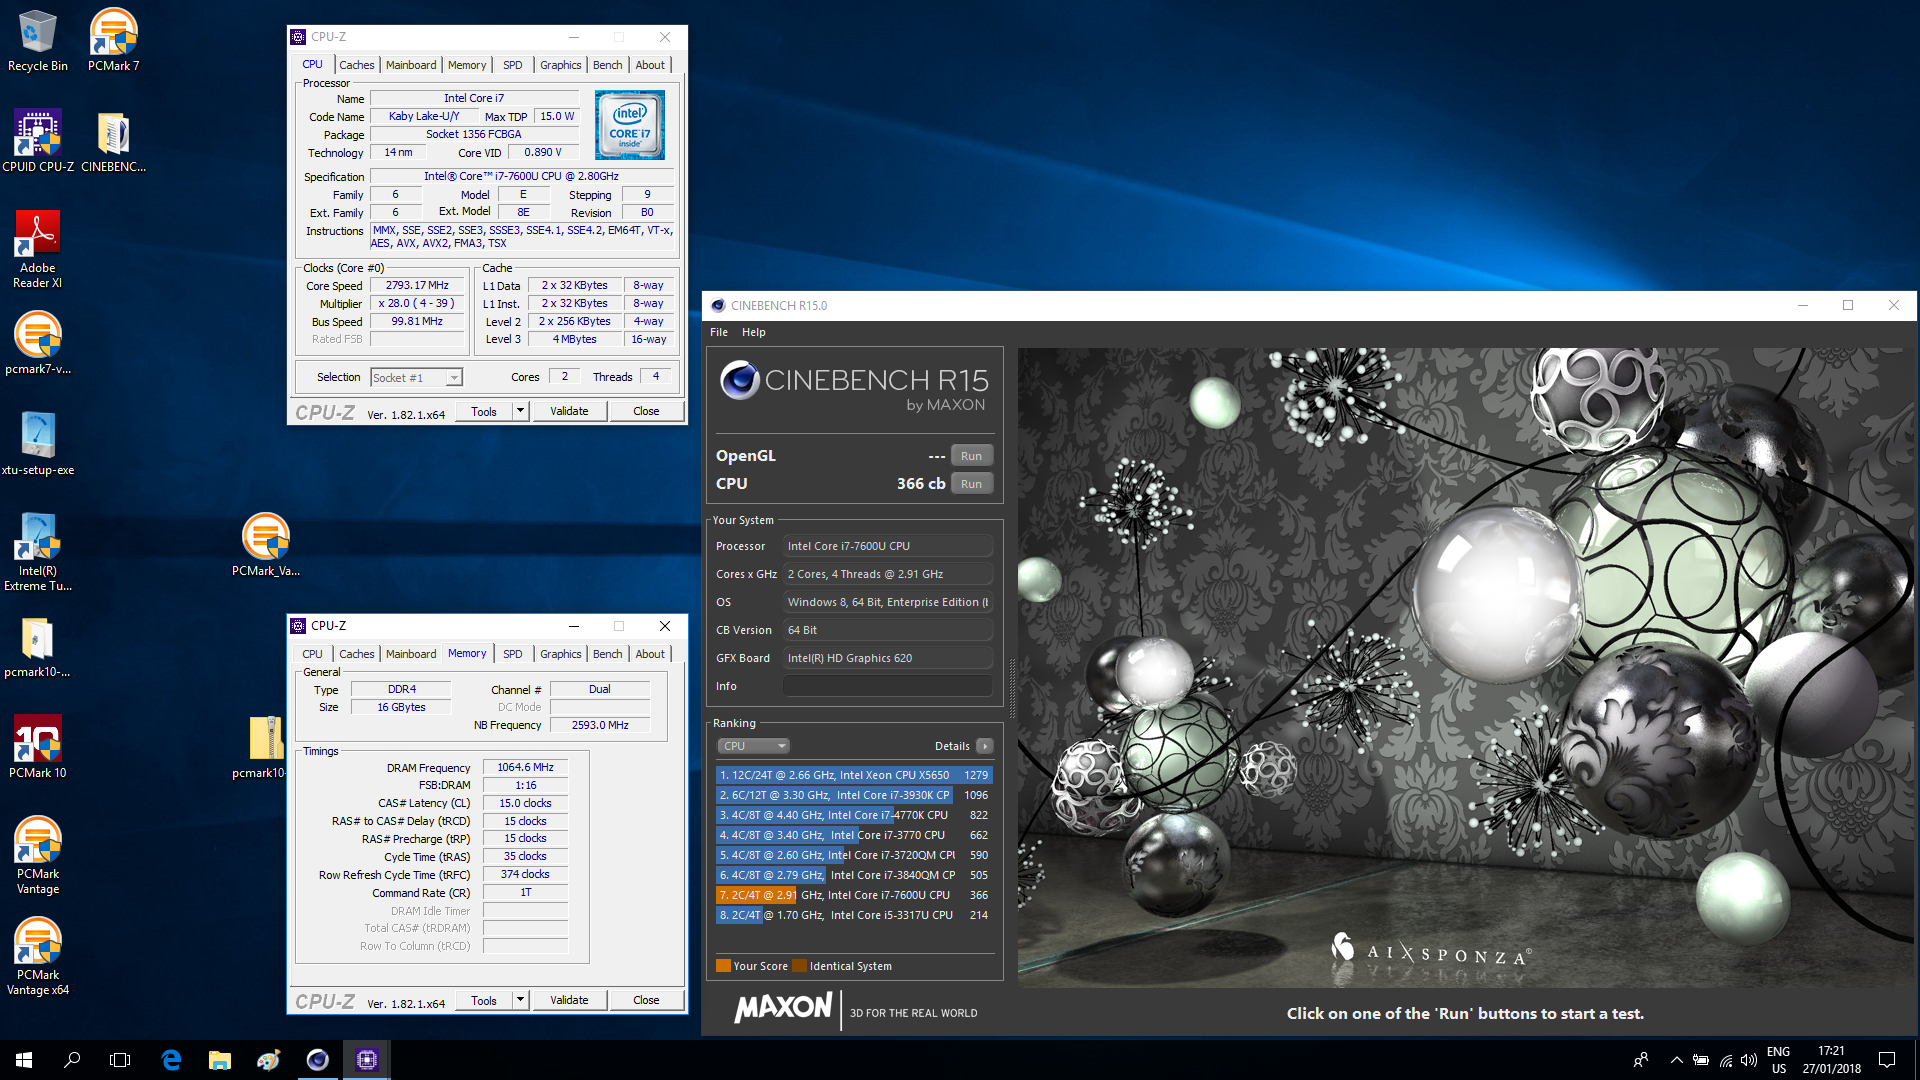Open the Graphics tab in the top CPU-Z window
The image size is (1920, 1080).
coord(561,65)
